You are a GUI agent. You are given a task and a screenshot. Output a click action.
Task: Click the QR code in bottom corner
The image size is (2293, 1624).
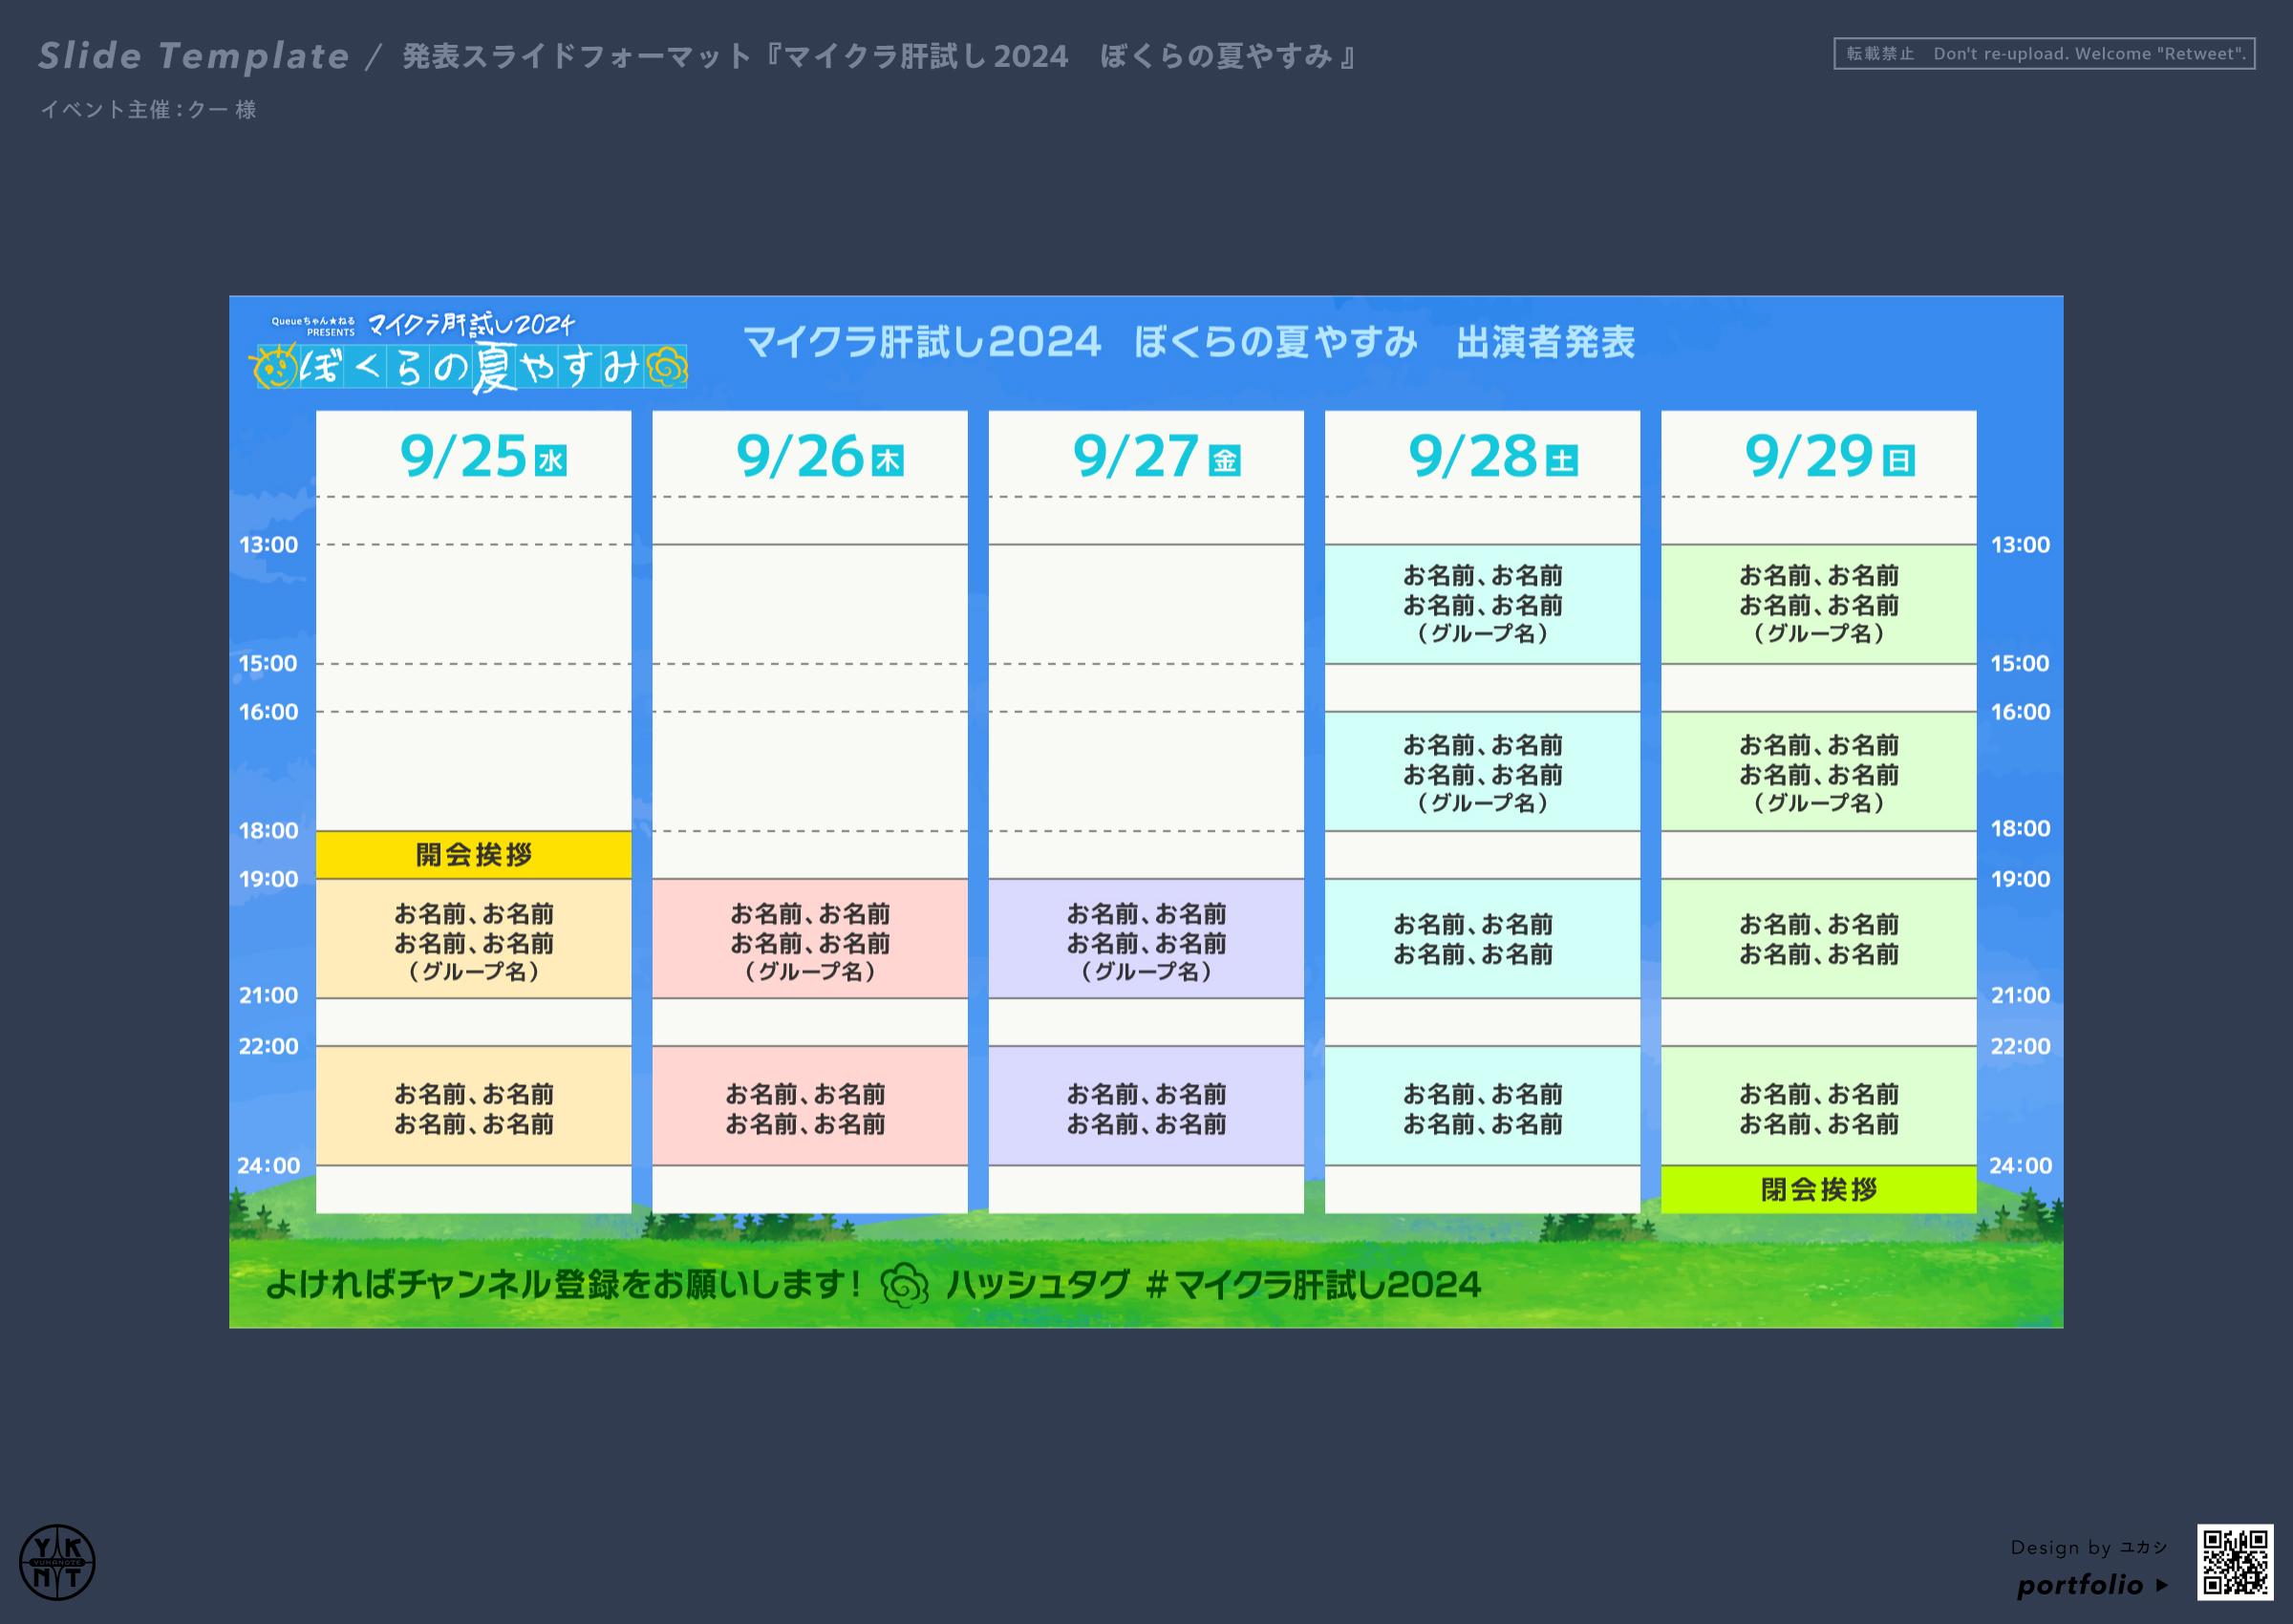(2234, 1562)
